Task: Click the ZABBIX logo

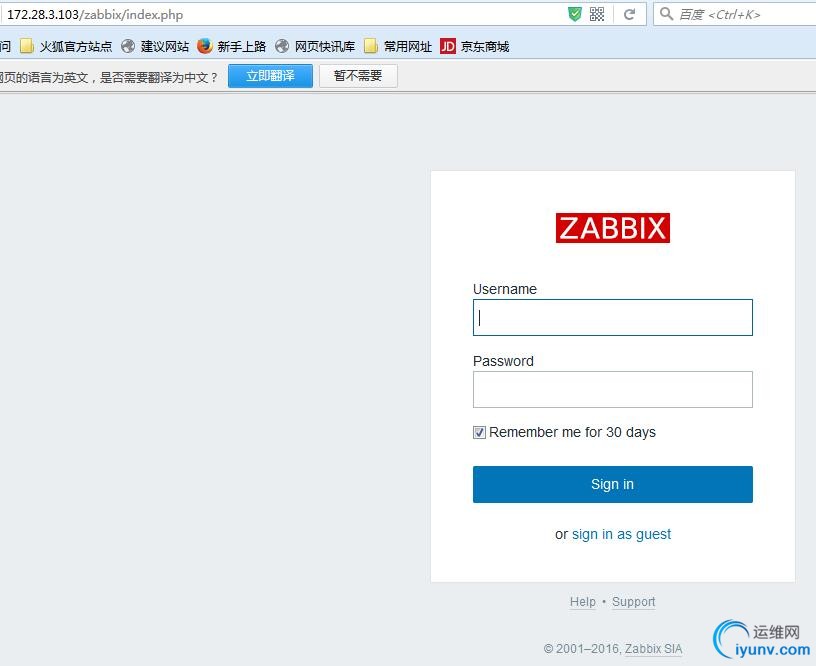Action: click(613, 228)
